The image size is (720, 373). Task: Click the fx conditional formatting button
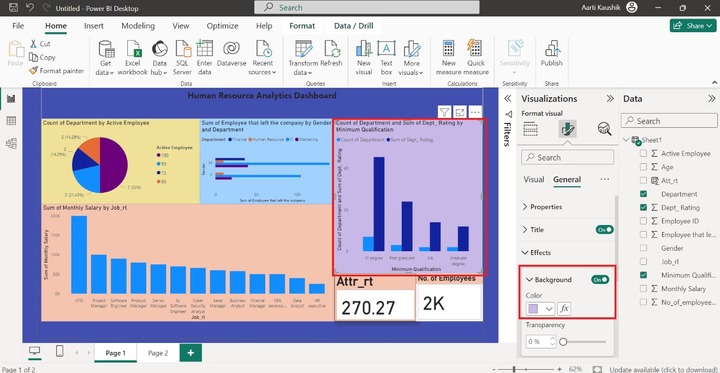tap(564, 309)
